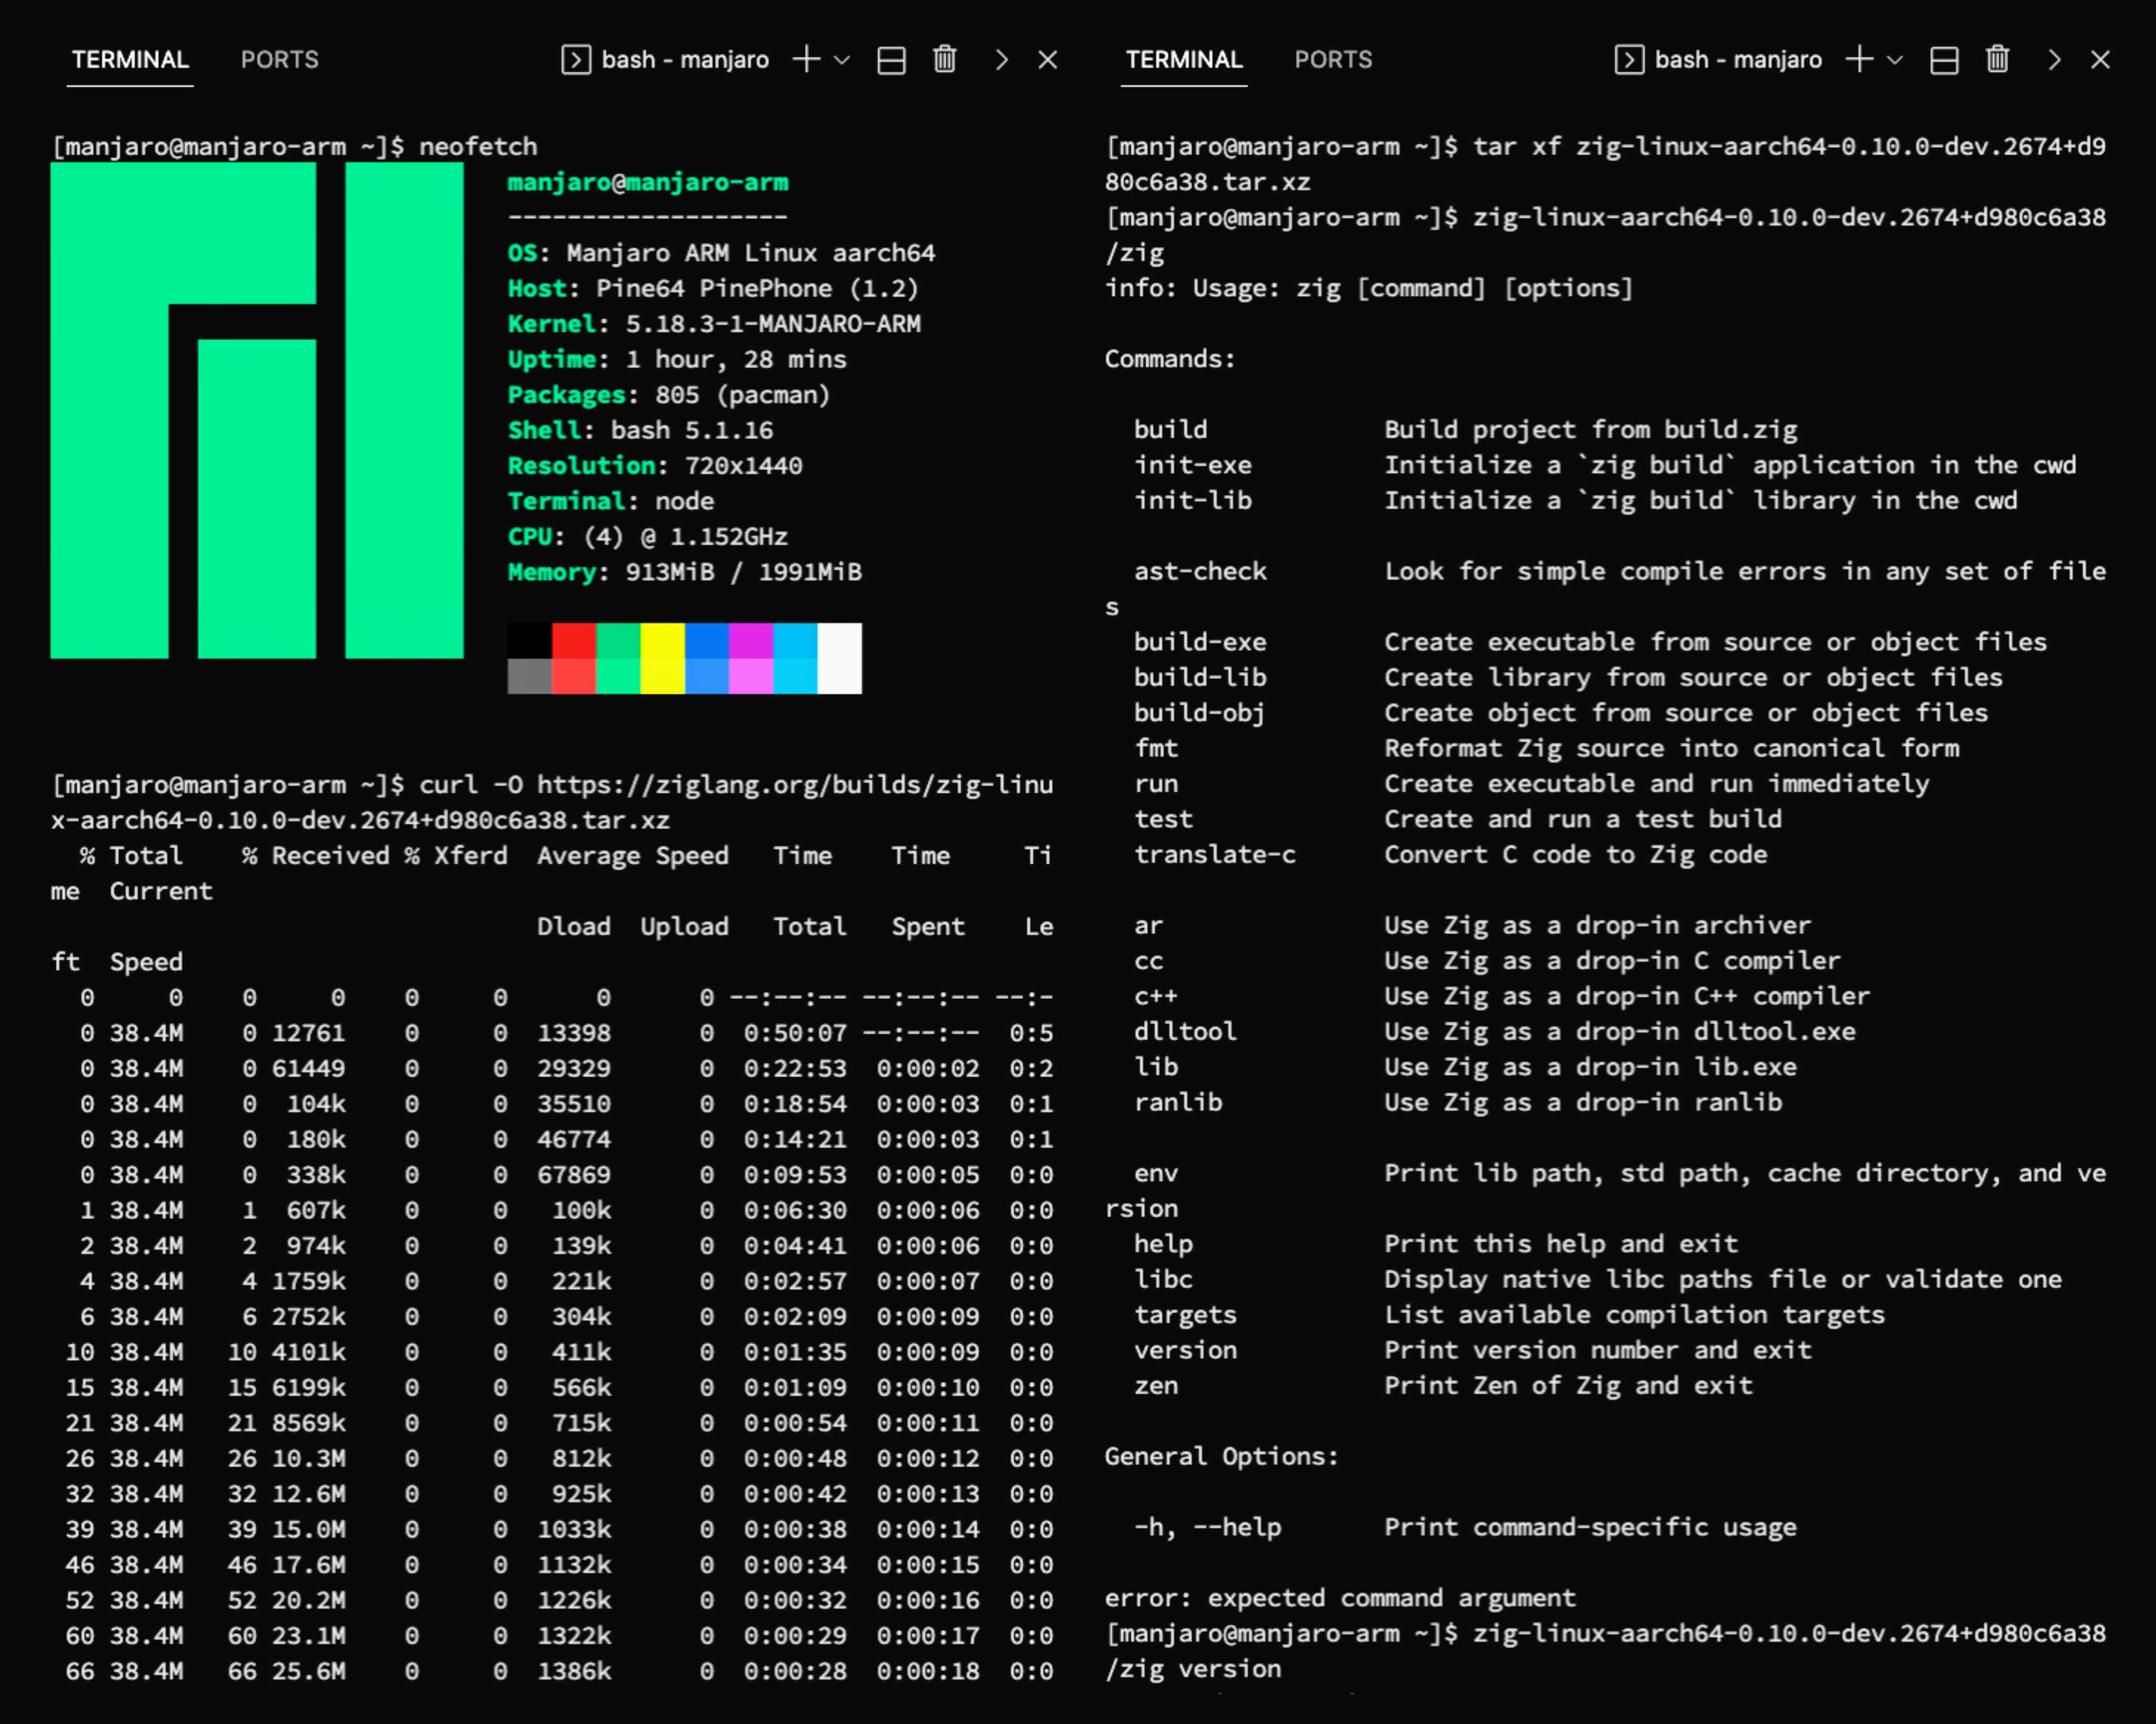This screenshot has height=1724, width=2156.
Task: Select the left TERMINAL tab
Action: (130, 60)
